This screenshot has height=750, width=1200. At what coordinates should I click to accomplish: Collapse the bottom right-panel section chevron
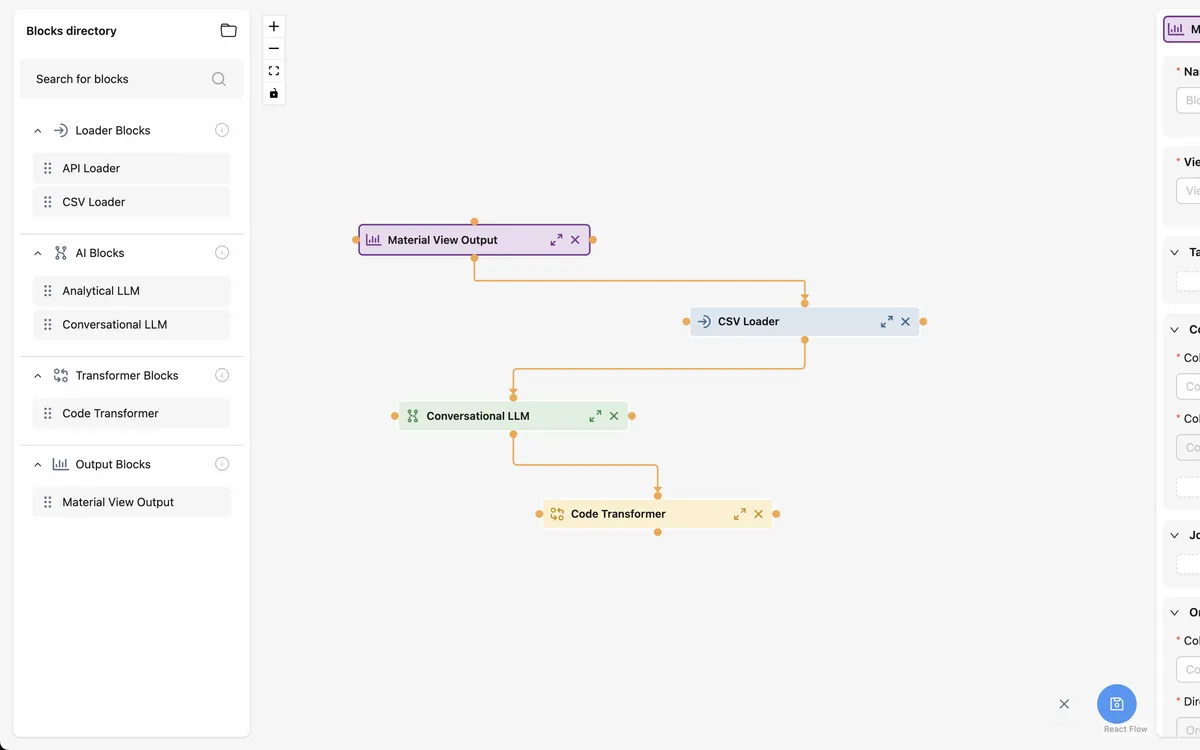click(1175, 613)
